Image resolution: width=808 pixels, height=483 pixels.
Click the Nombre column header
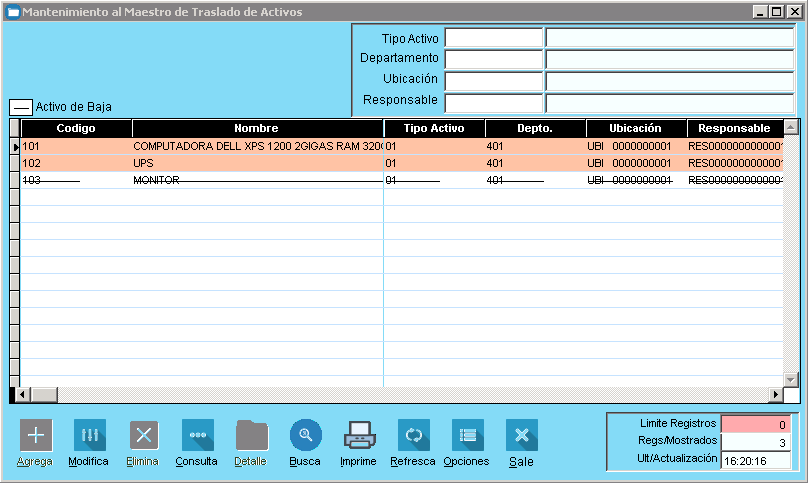click(x=256, y=128)
